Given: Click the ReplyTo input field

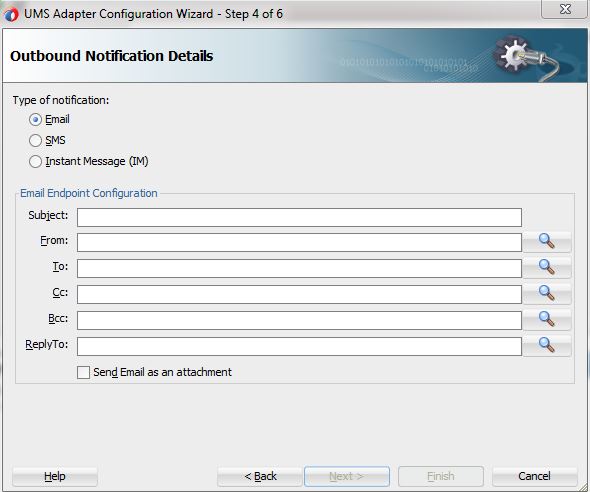Looking at the screenshot, I should 299,346.
